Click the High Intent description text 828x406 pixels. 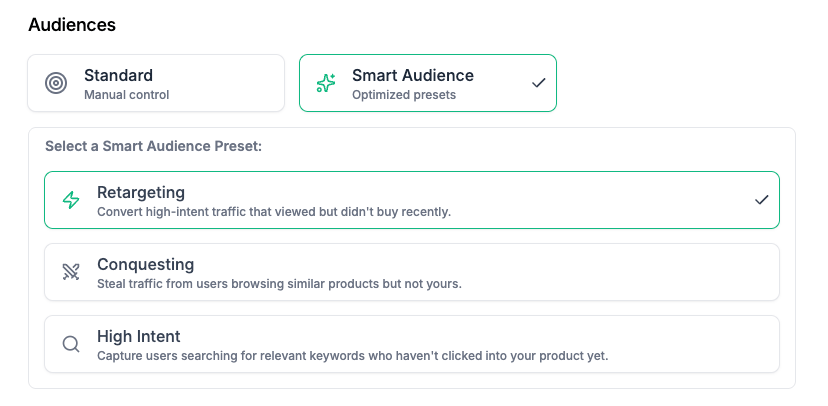(x=352, y=356)
